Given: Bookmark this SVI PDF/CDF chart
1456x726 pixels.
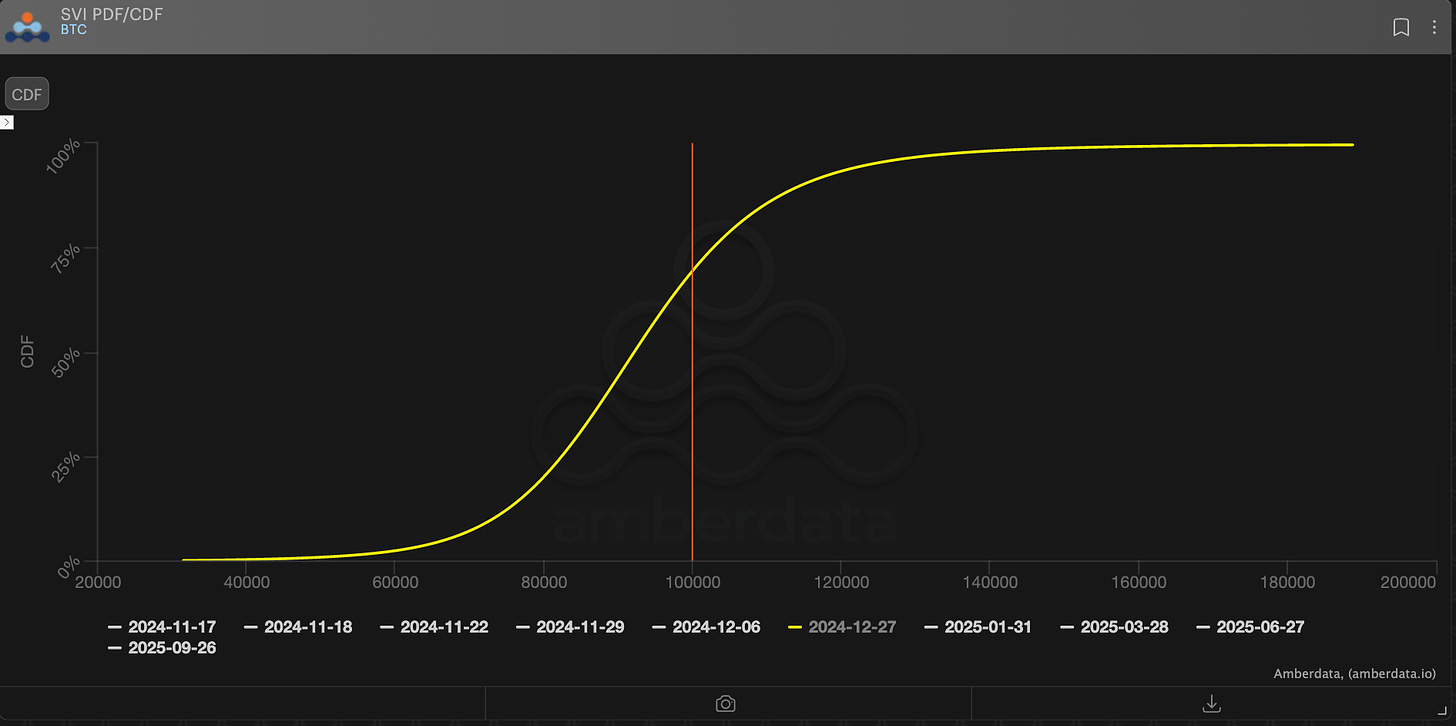Looking at the screenshot, I should point(1401,27).
